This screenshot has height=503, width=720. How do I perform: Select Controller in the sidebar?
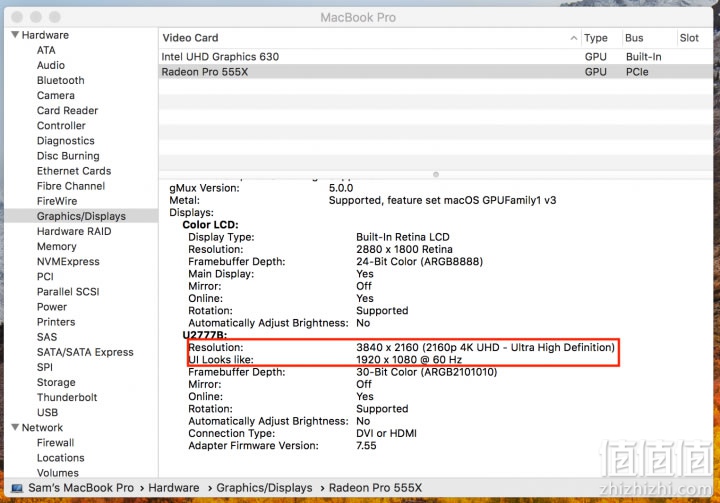61,126
